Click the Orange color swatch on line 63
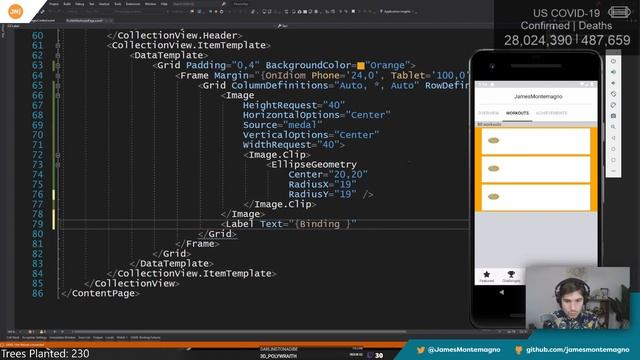Image resolution: width=640 pixels, height=360 pixels. coord(361,66)
